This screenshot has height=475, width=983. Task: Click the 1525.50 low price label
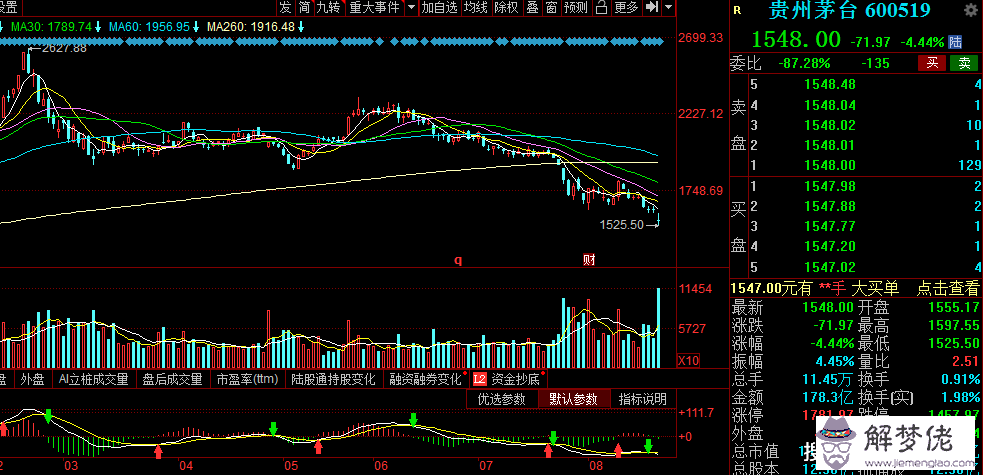click(622, 224)
